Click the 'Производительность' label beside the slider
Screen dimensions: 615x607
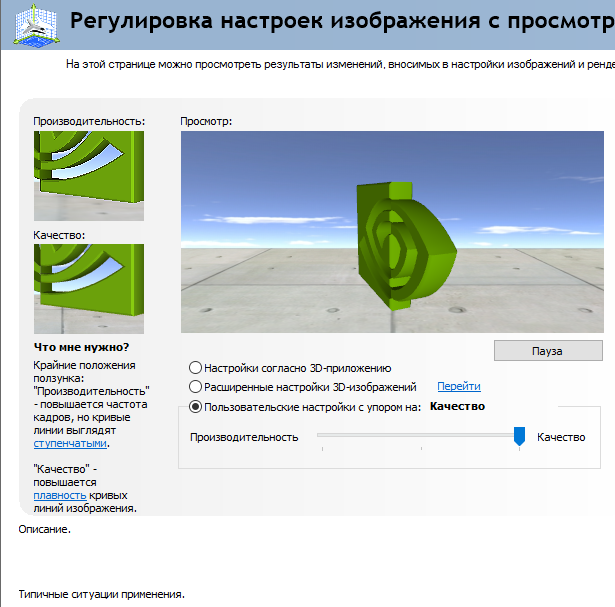pos(244,437)
